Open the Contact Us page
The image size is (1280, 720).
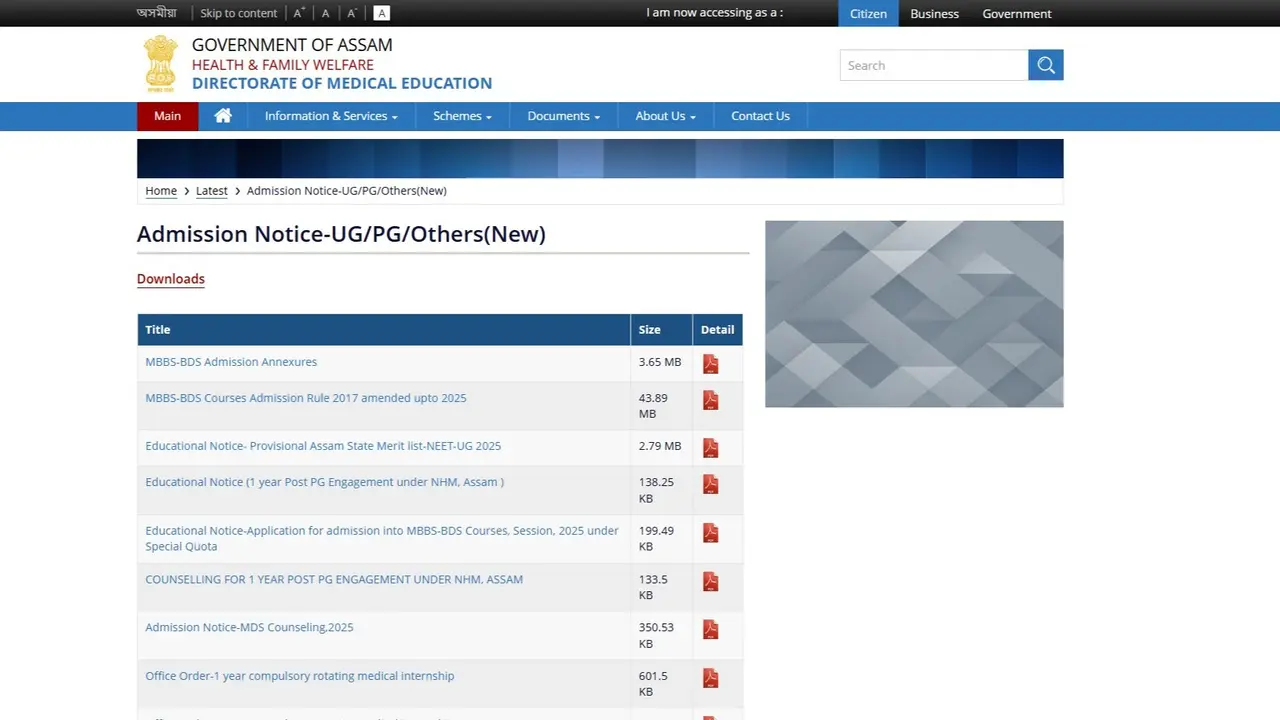760,115
